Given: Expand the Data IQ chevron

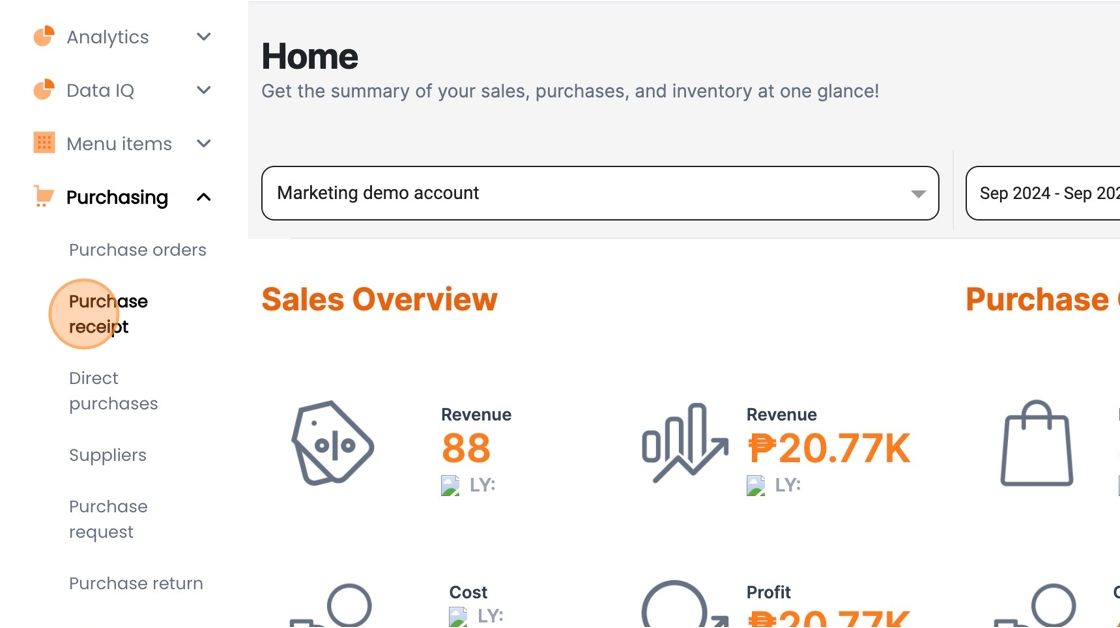Looking at the screenshot, I should (x=204, y=90).
